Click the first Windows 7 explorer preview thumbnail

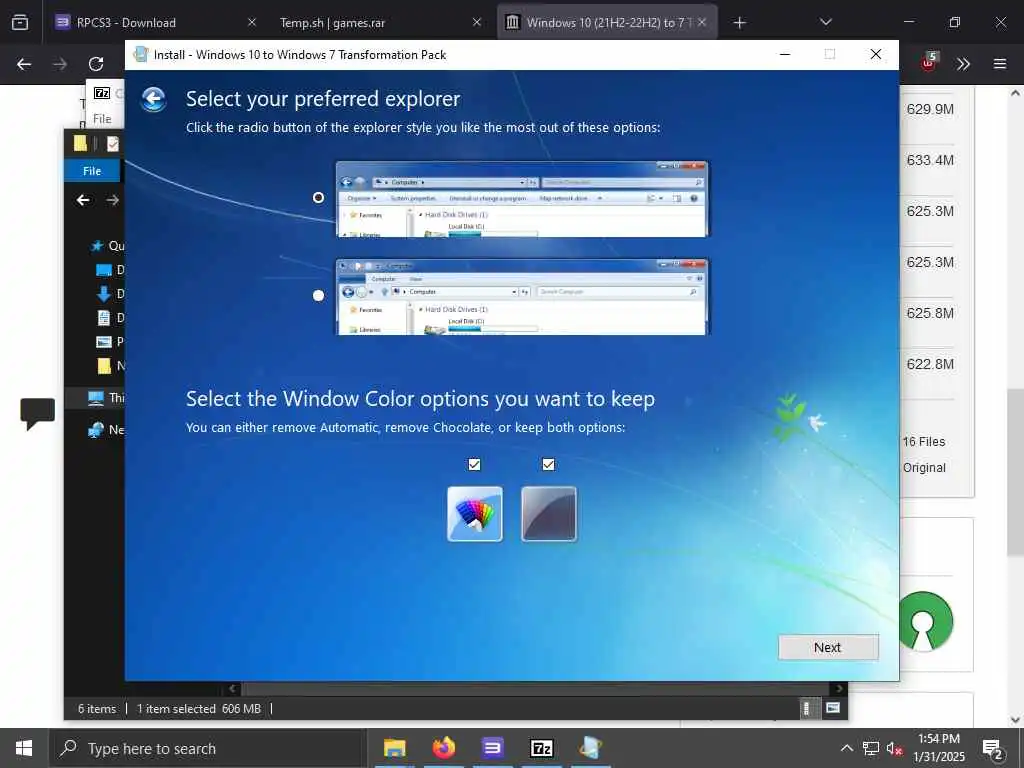(x=521, y=199)
